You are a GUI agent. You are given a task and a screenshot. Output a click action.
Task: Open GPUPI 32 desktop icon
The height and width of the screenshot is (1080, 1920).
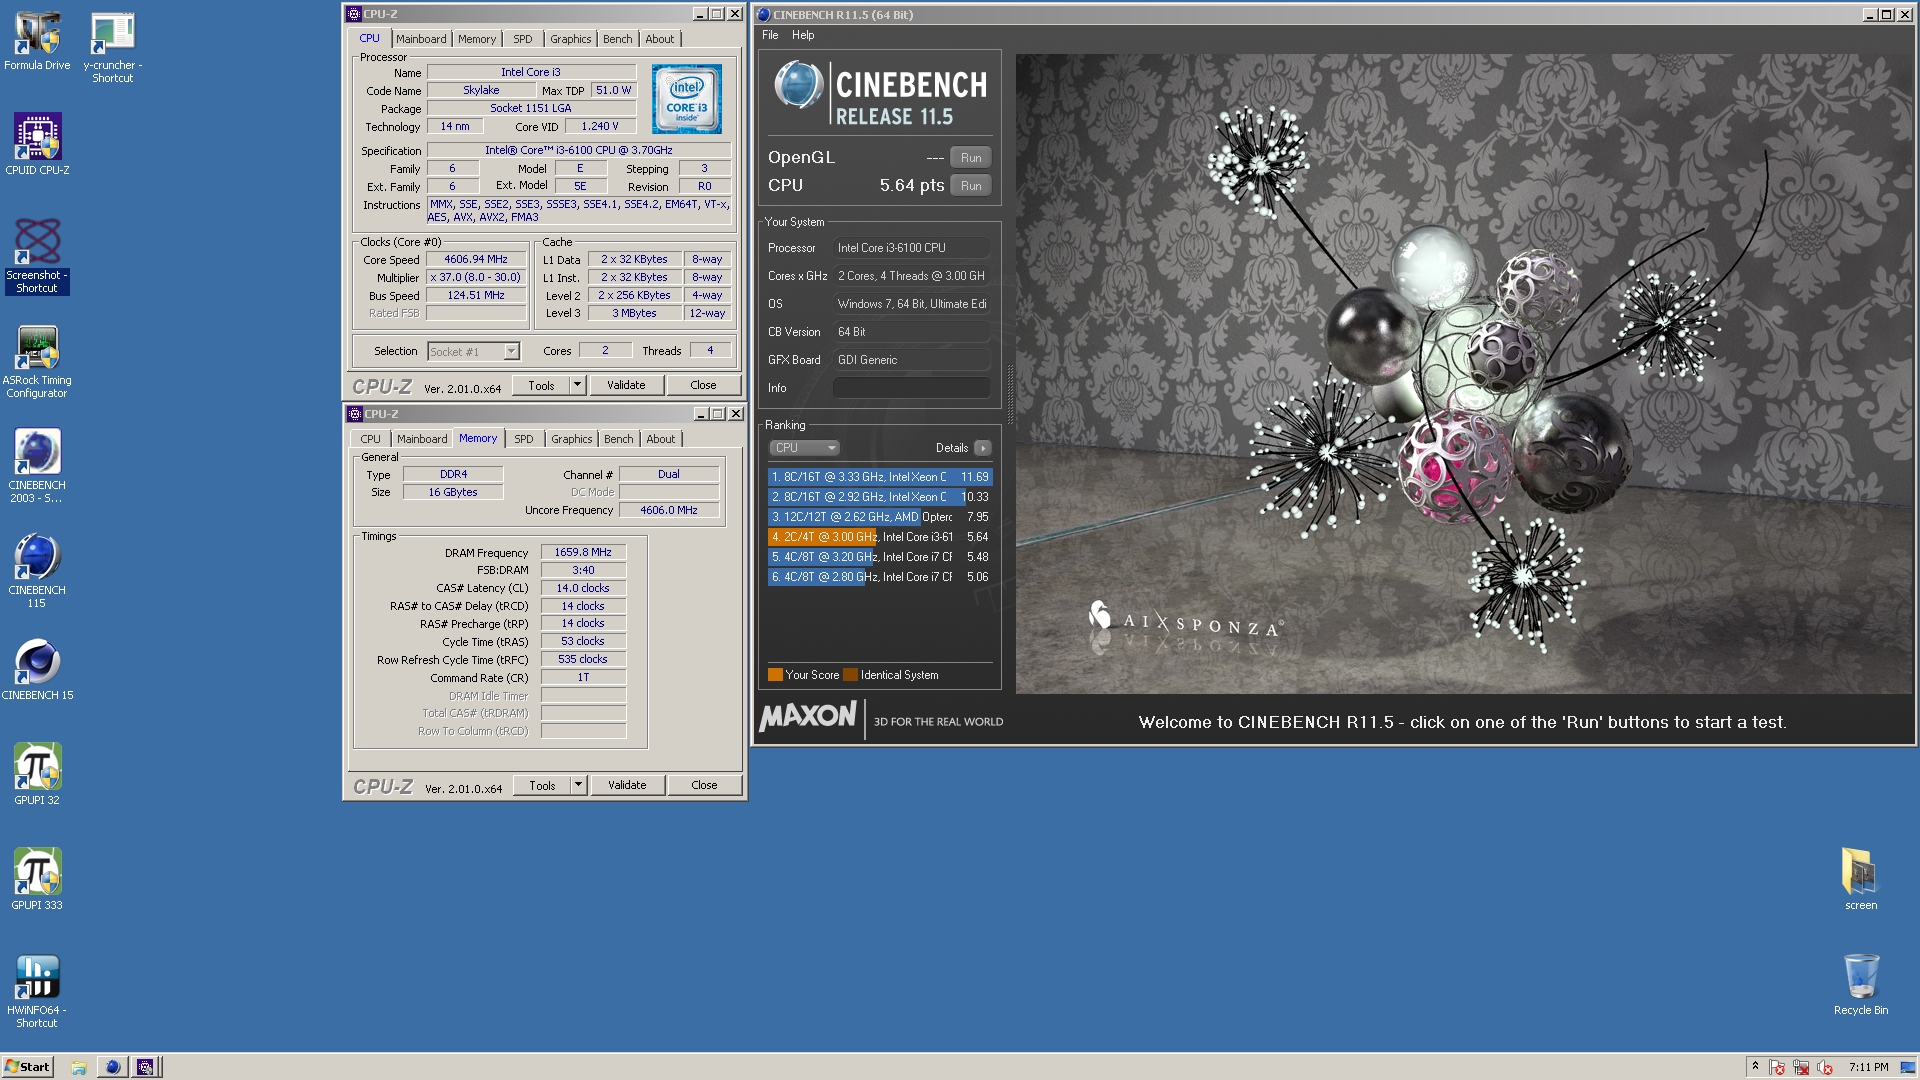(37, 774)
